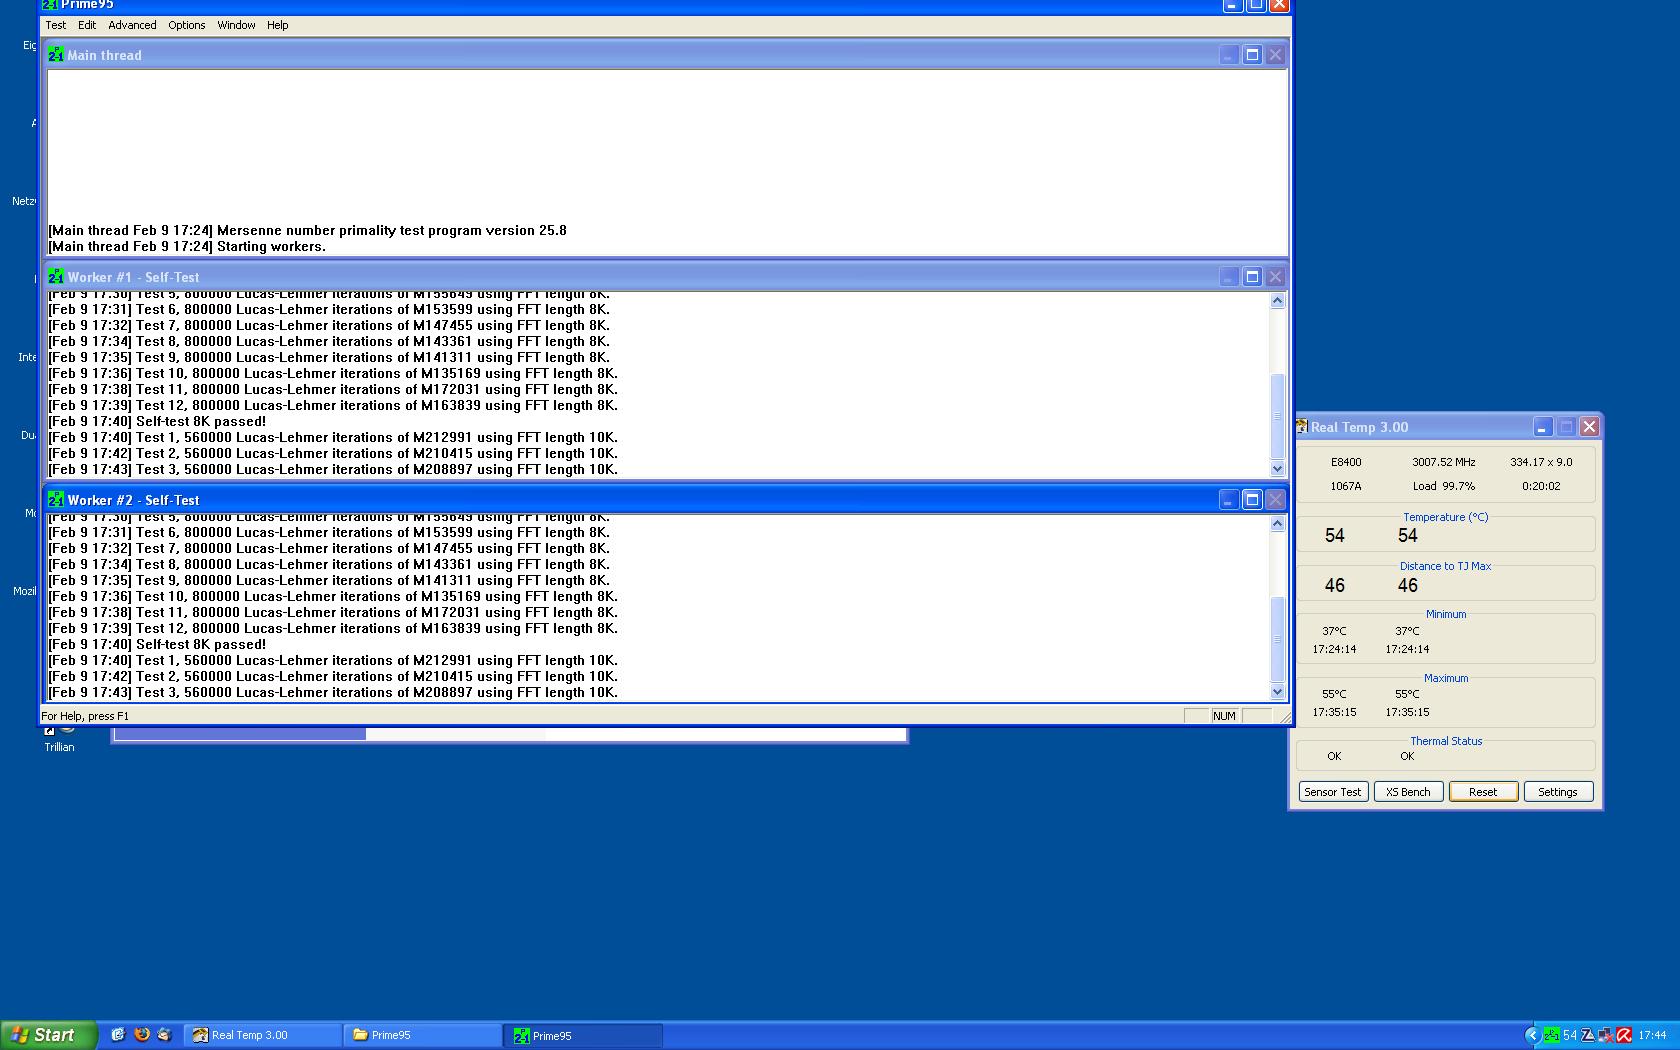Screen dimensions: 1680x1050
Task: Expand hidden system tray icons
Action: 1532,1035
